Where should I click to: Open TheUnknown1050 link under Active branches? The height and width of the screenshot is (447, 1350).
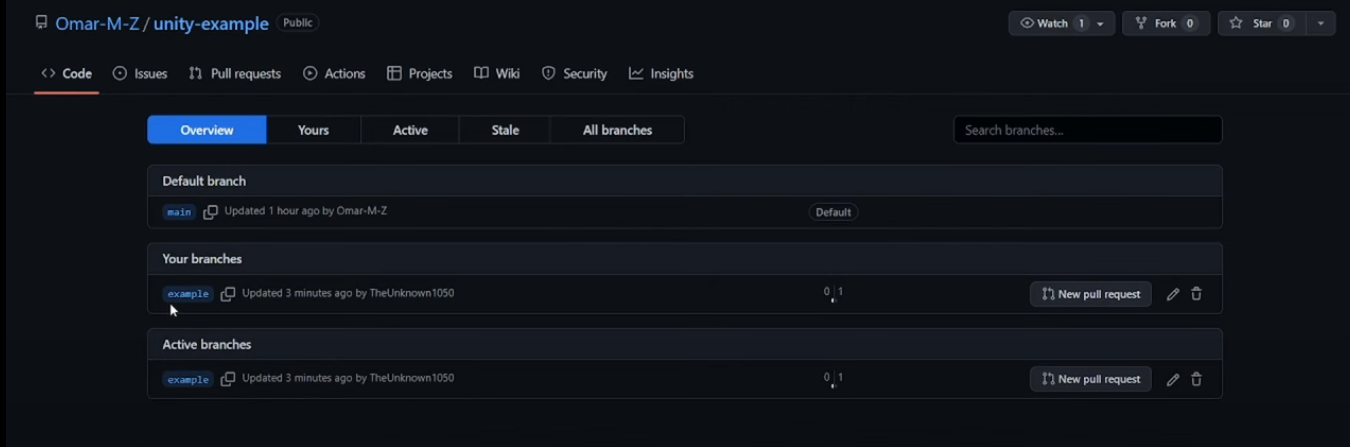(x=412, y=378)
